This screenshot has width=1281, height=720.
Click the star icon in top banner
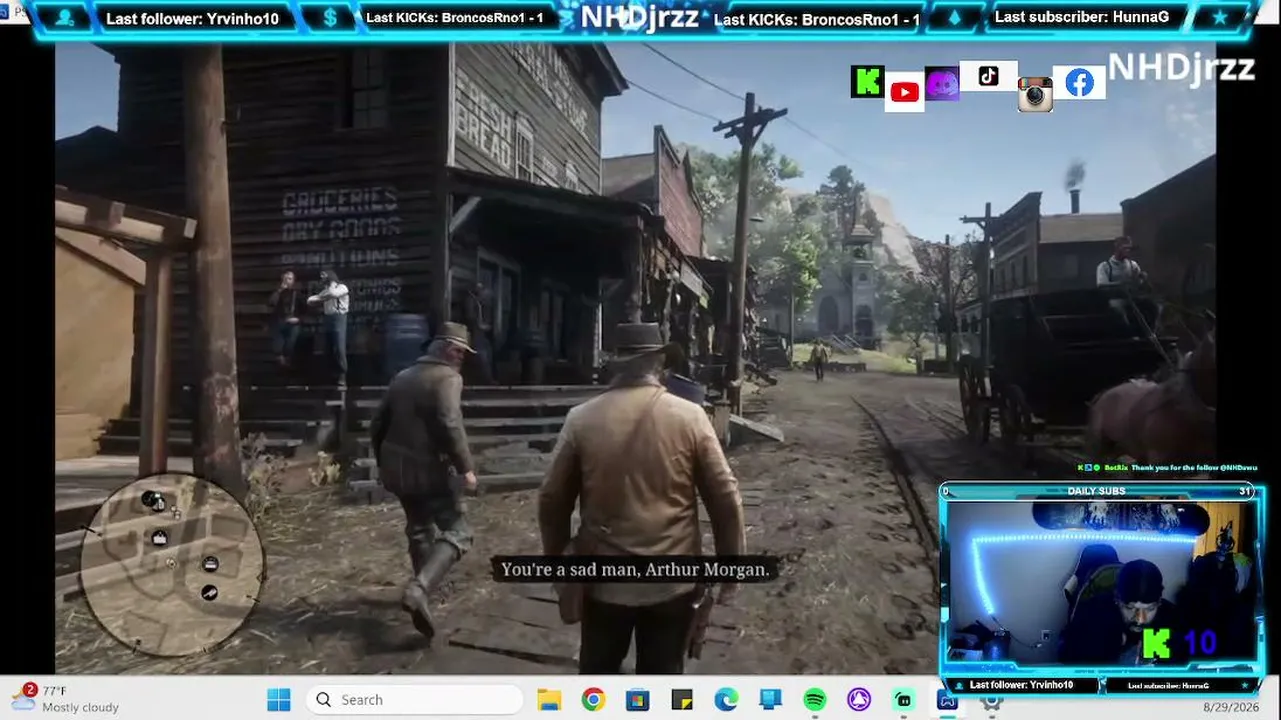(x=1219, y=18)
